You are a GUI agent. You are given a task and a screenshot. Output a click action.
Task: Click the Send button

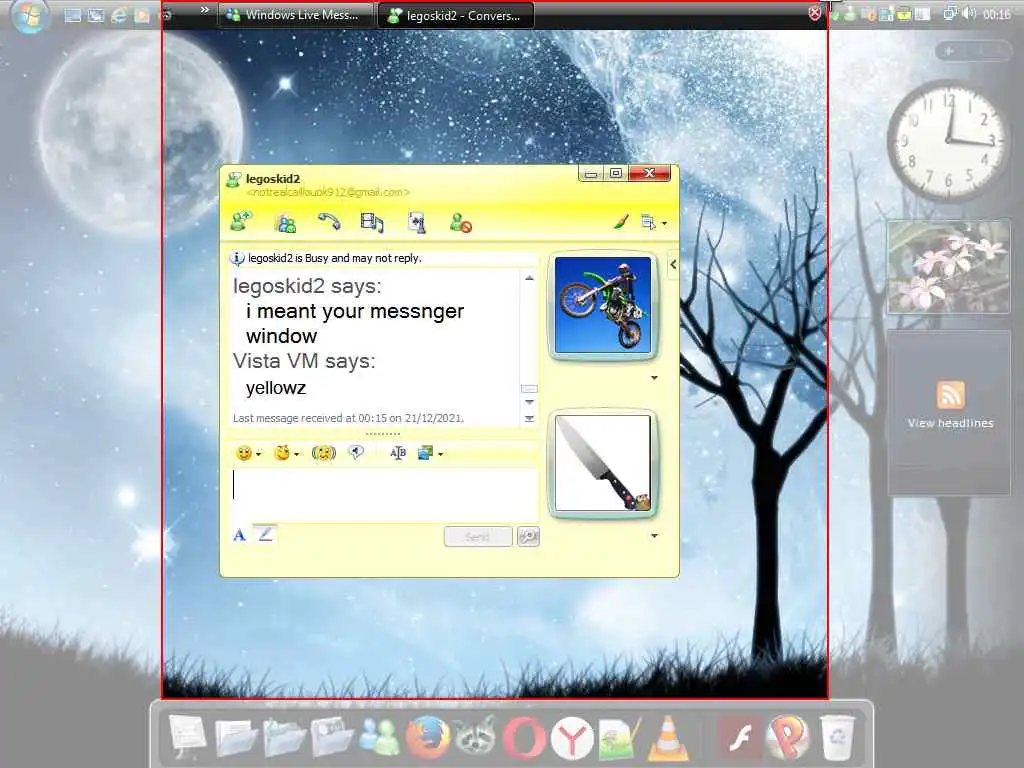pyautogui.click(x=478, y=536)
